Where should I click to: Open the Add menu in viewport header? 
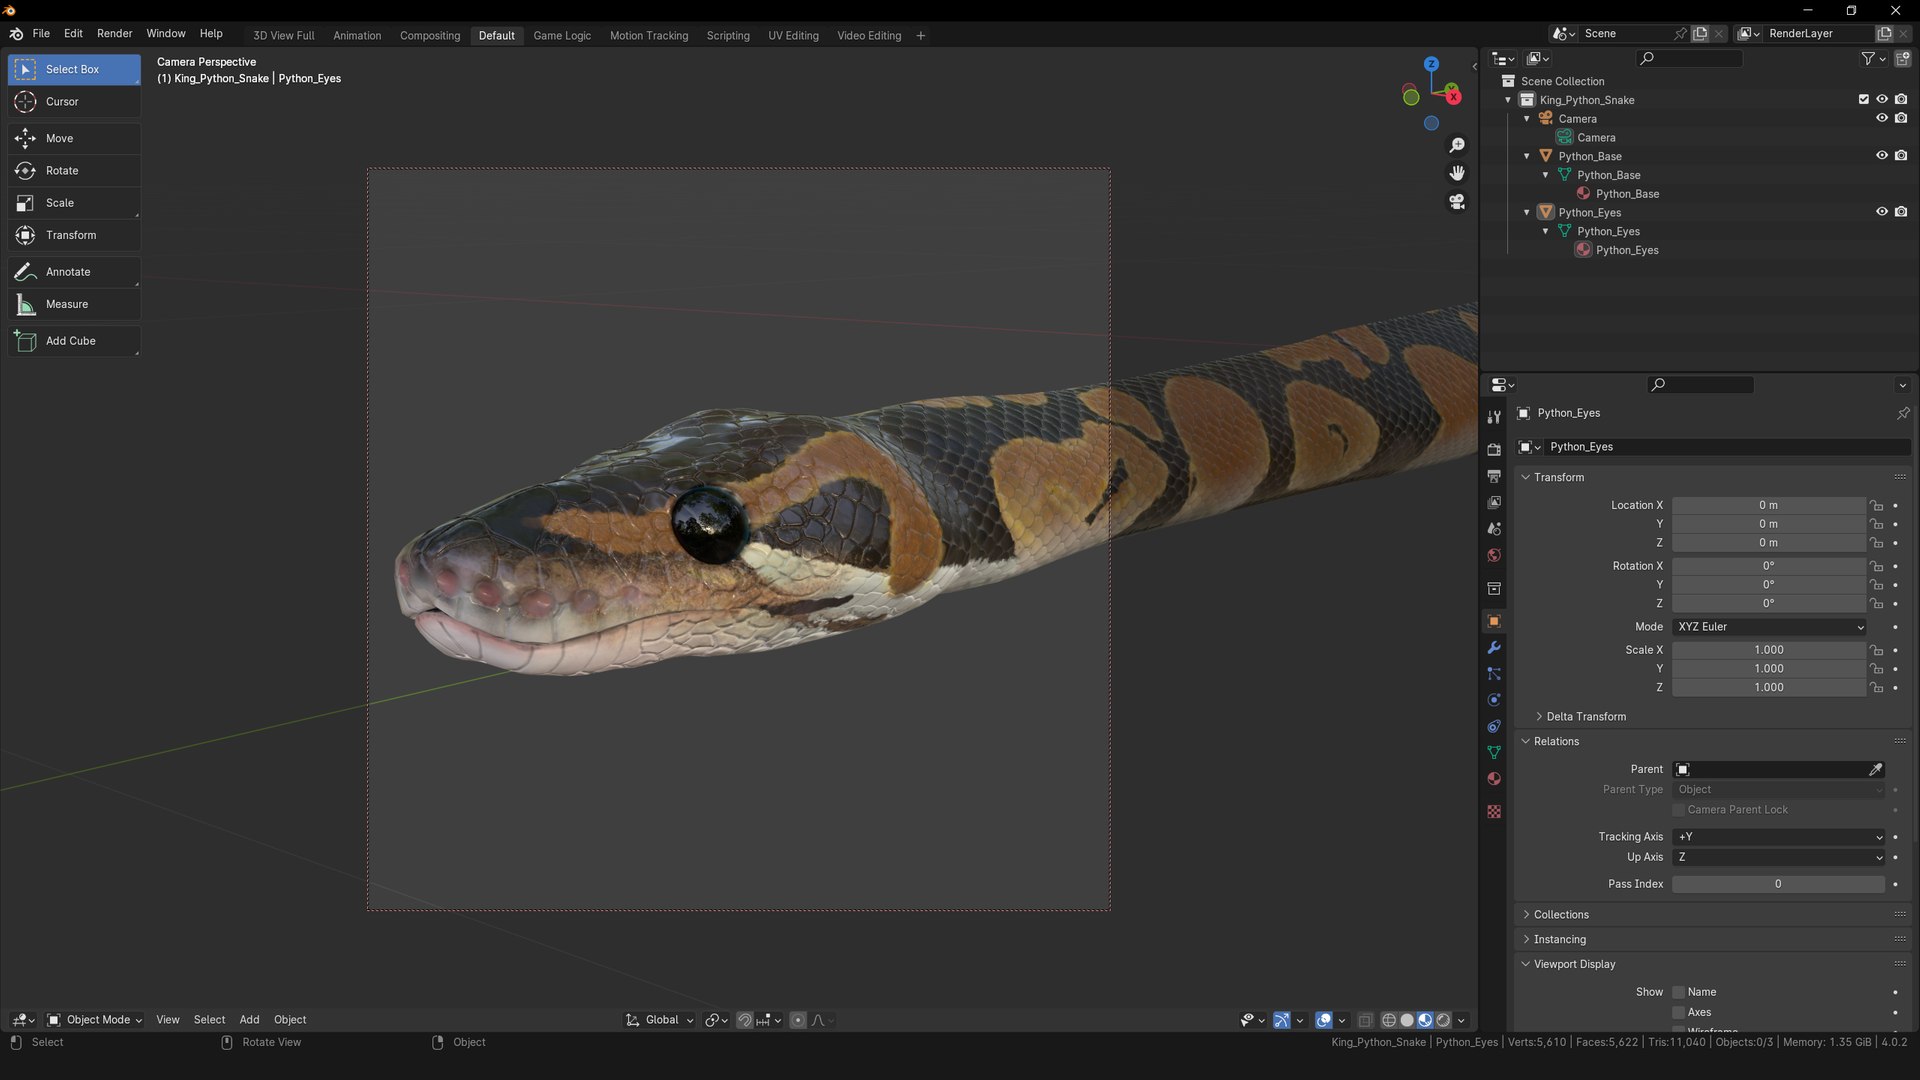coord(249,1020)
